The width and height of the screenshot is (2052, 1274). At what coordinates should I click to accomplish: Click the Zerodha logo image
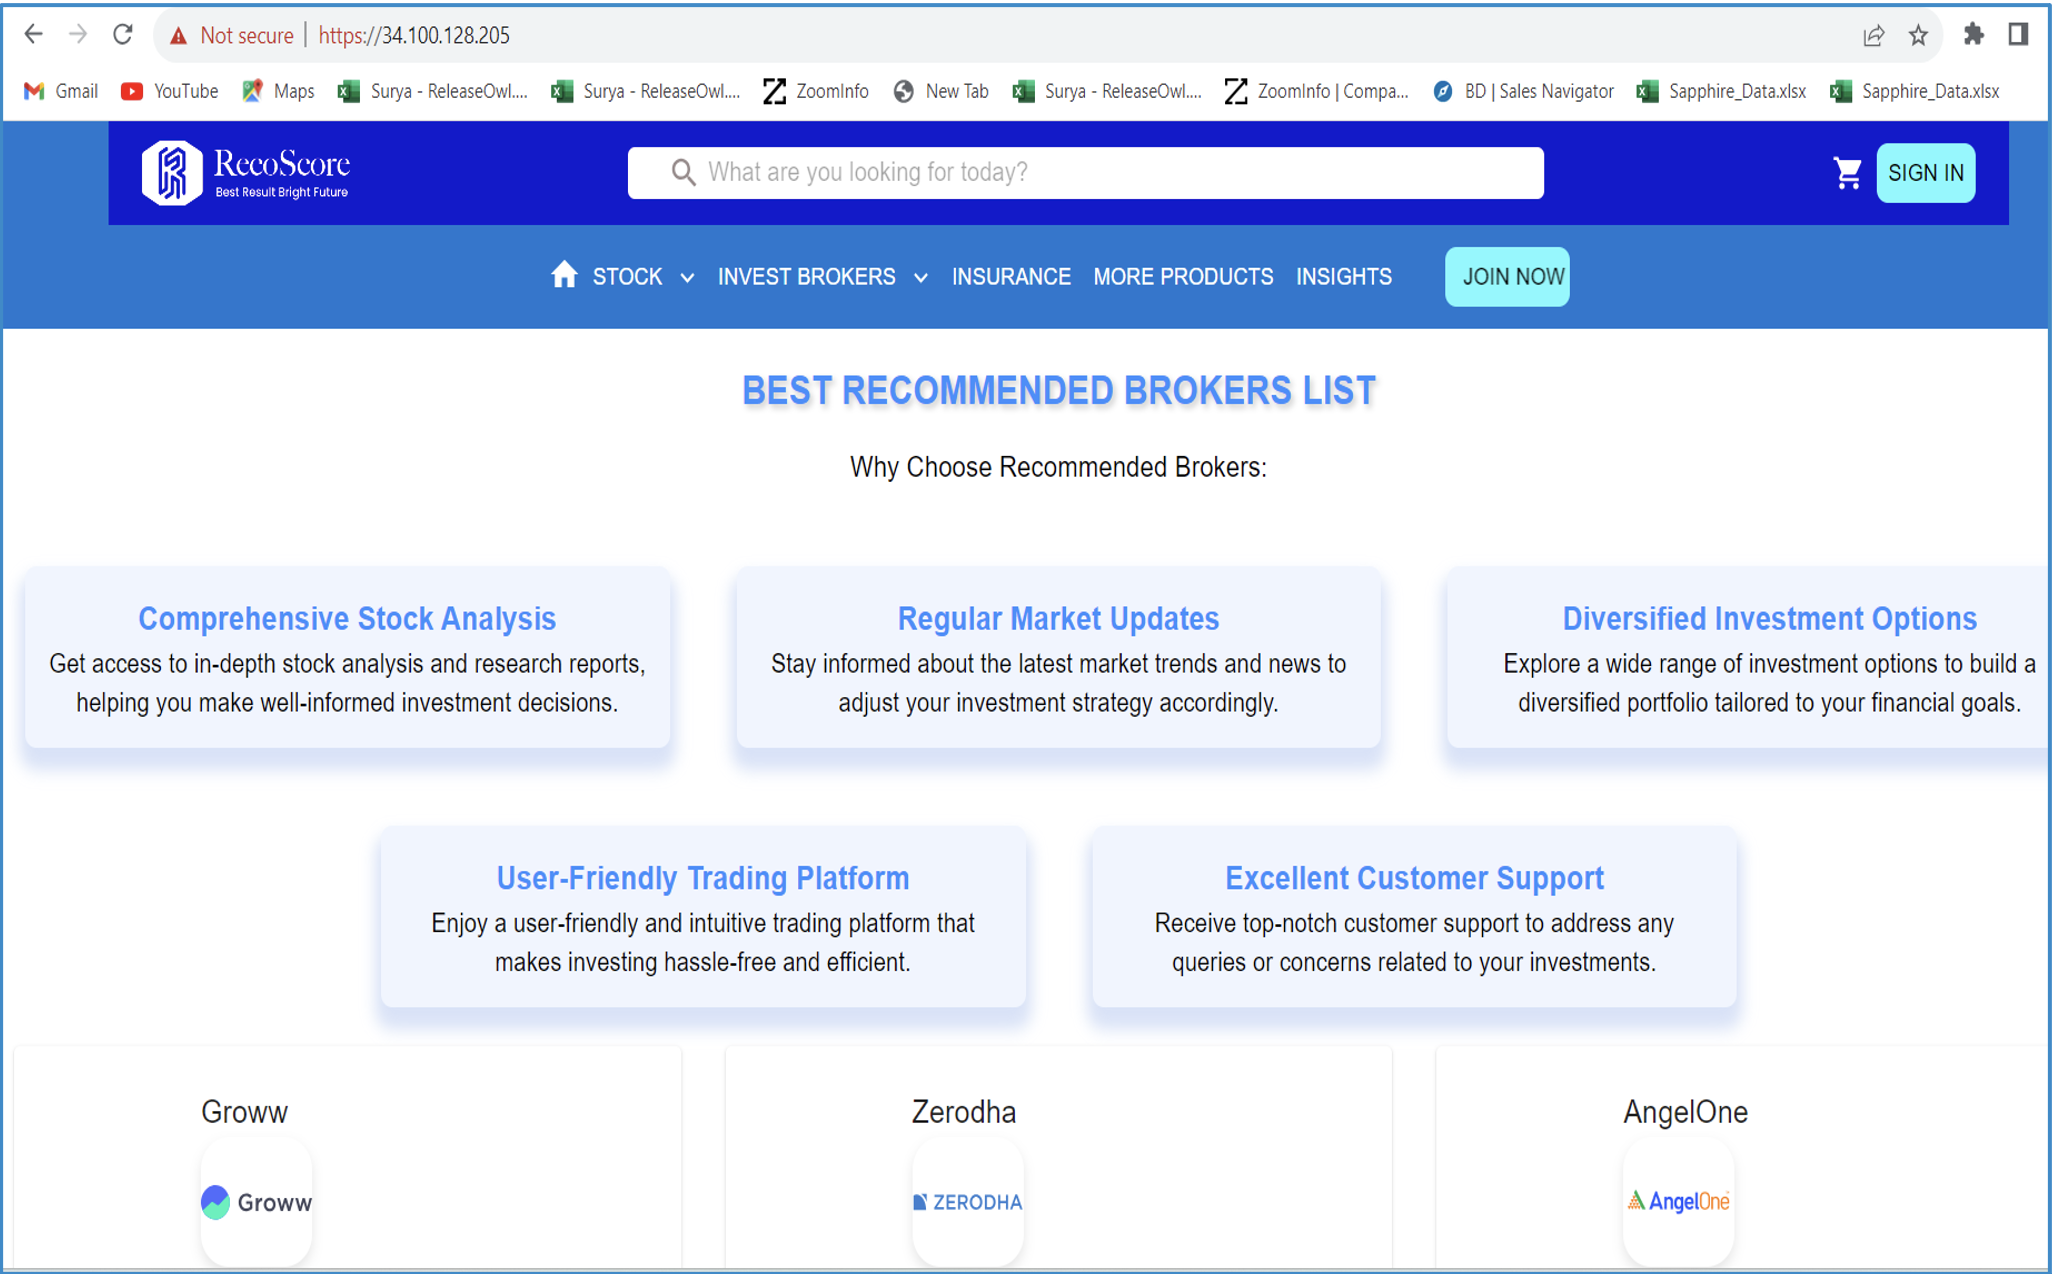[x=968, y=1202]
